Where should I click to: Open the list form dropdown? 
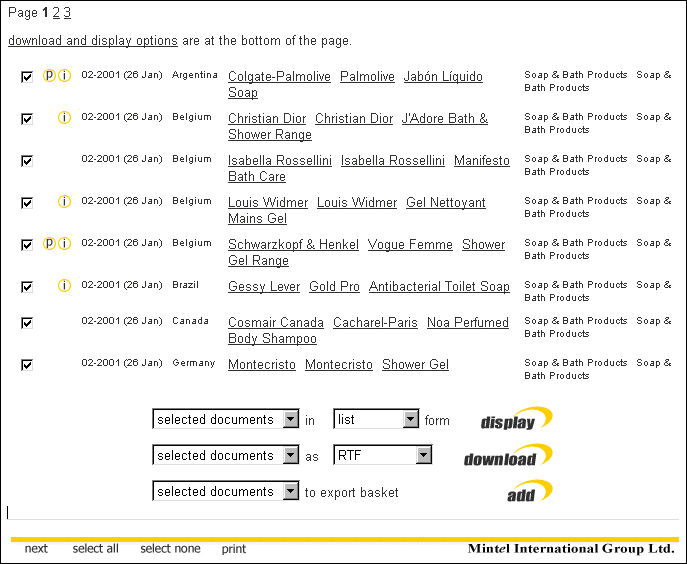coord(376,419)
